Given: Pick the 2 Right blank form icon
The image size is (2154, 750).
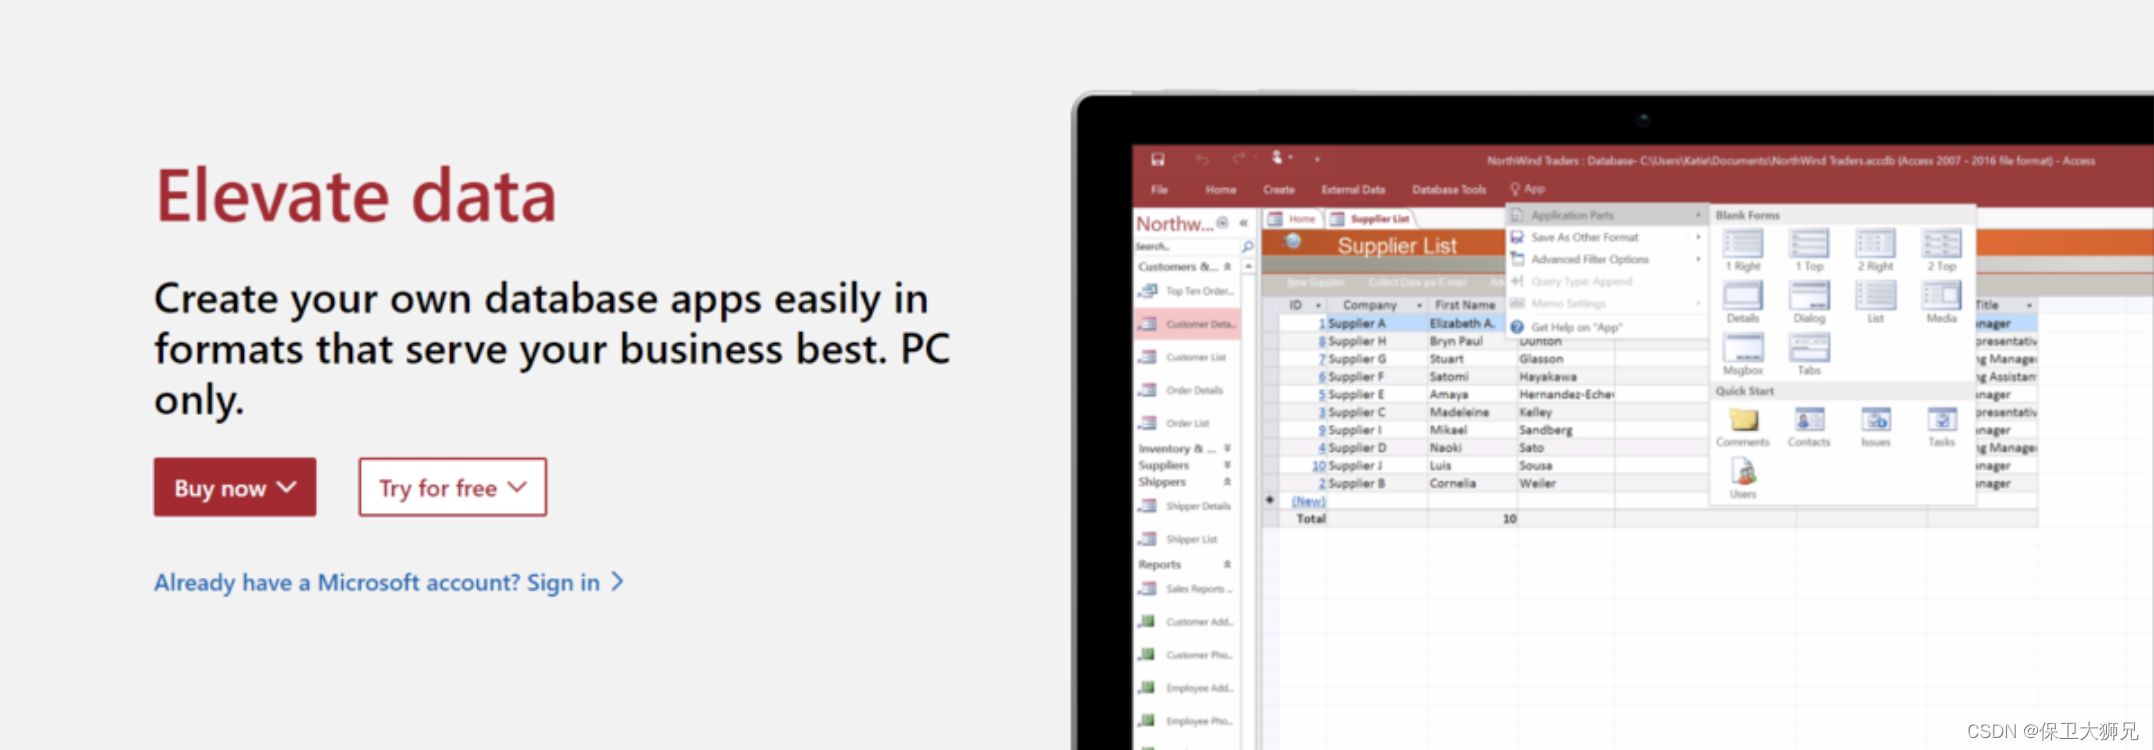Looking at the screenshot, I should tap(1875, 250).
